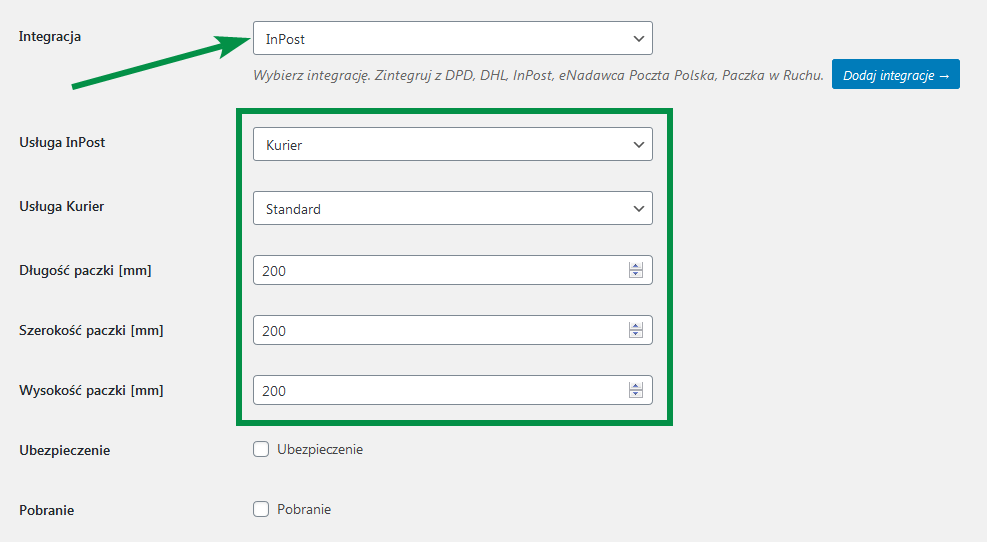Click the chevron arrow beside Standard
Viewport: 987px width, 542px height.
(x=638, y=209)
